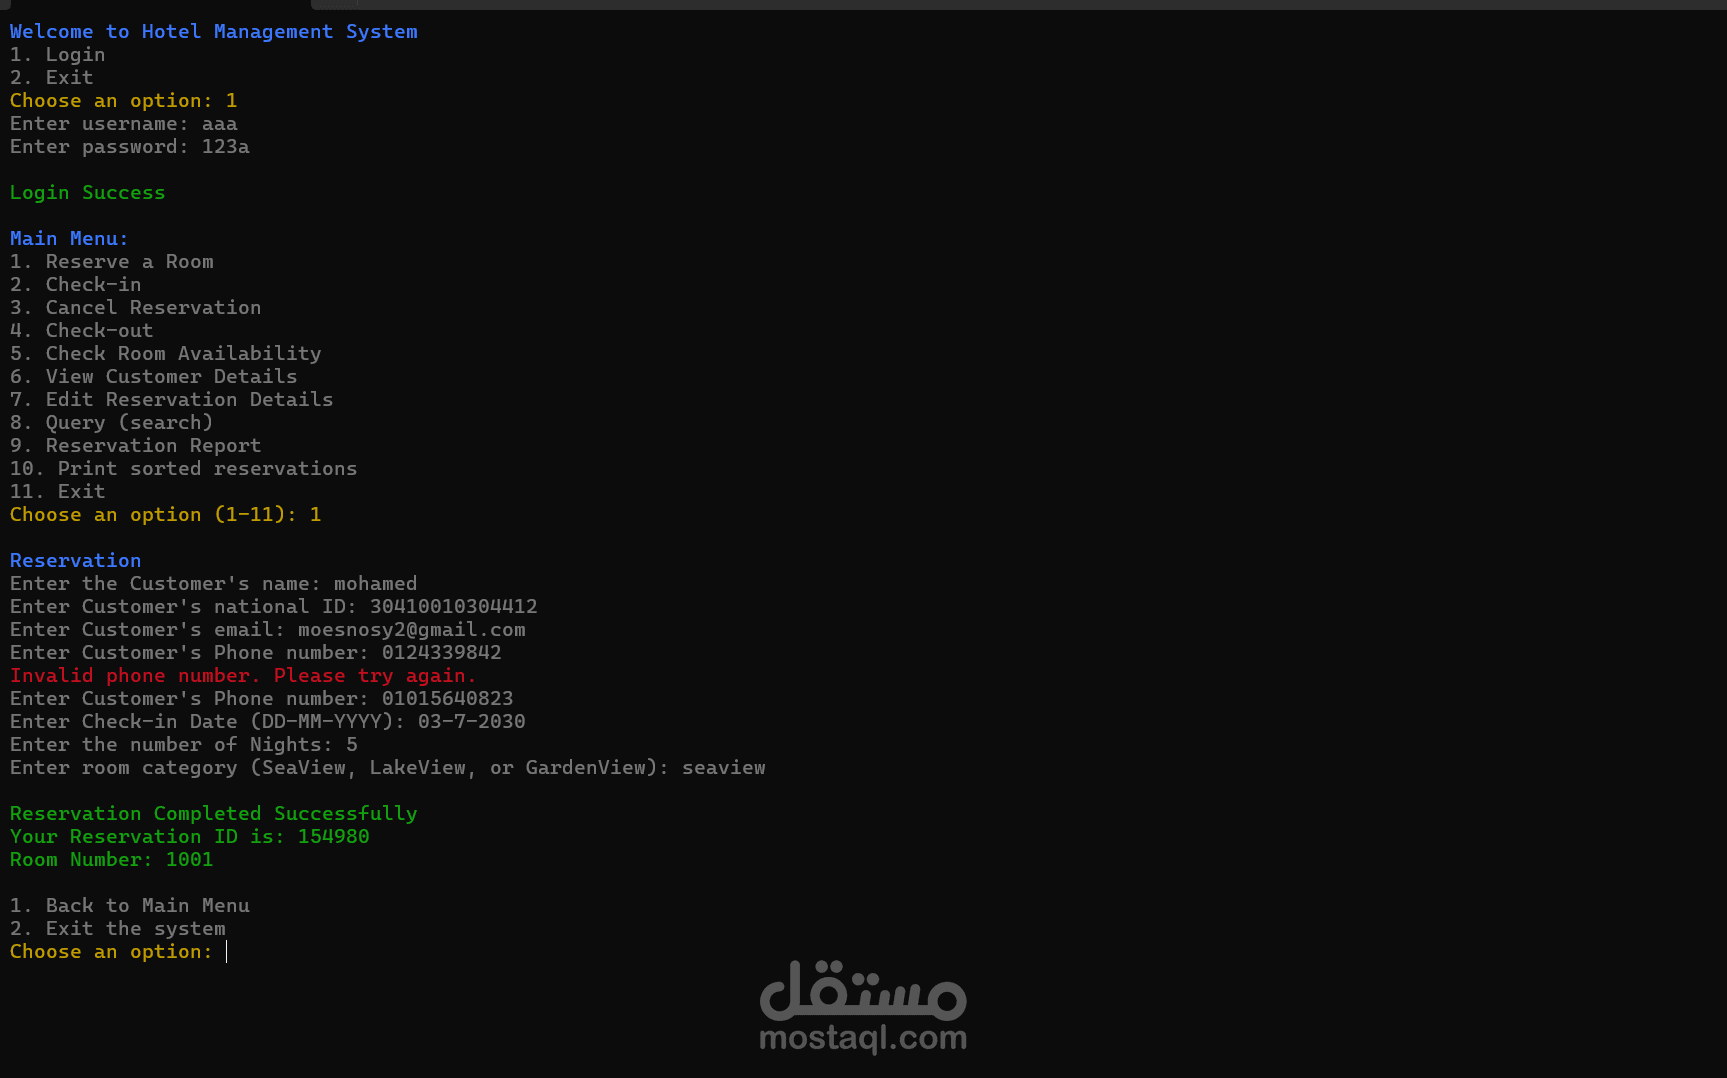The height and width of the screenshot is (1078, 1727).
Task: Click 'Choose an option (1-11): 1' line
Action: (x=166, y=515)
